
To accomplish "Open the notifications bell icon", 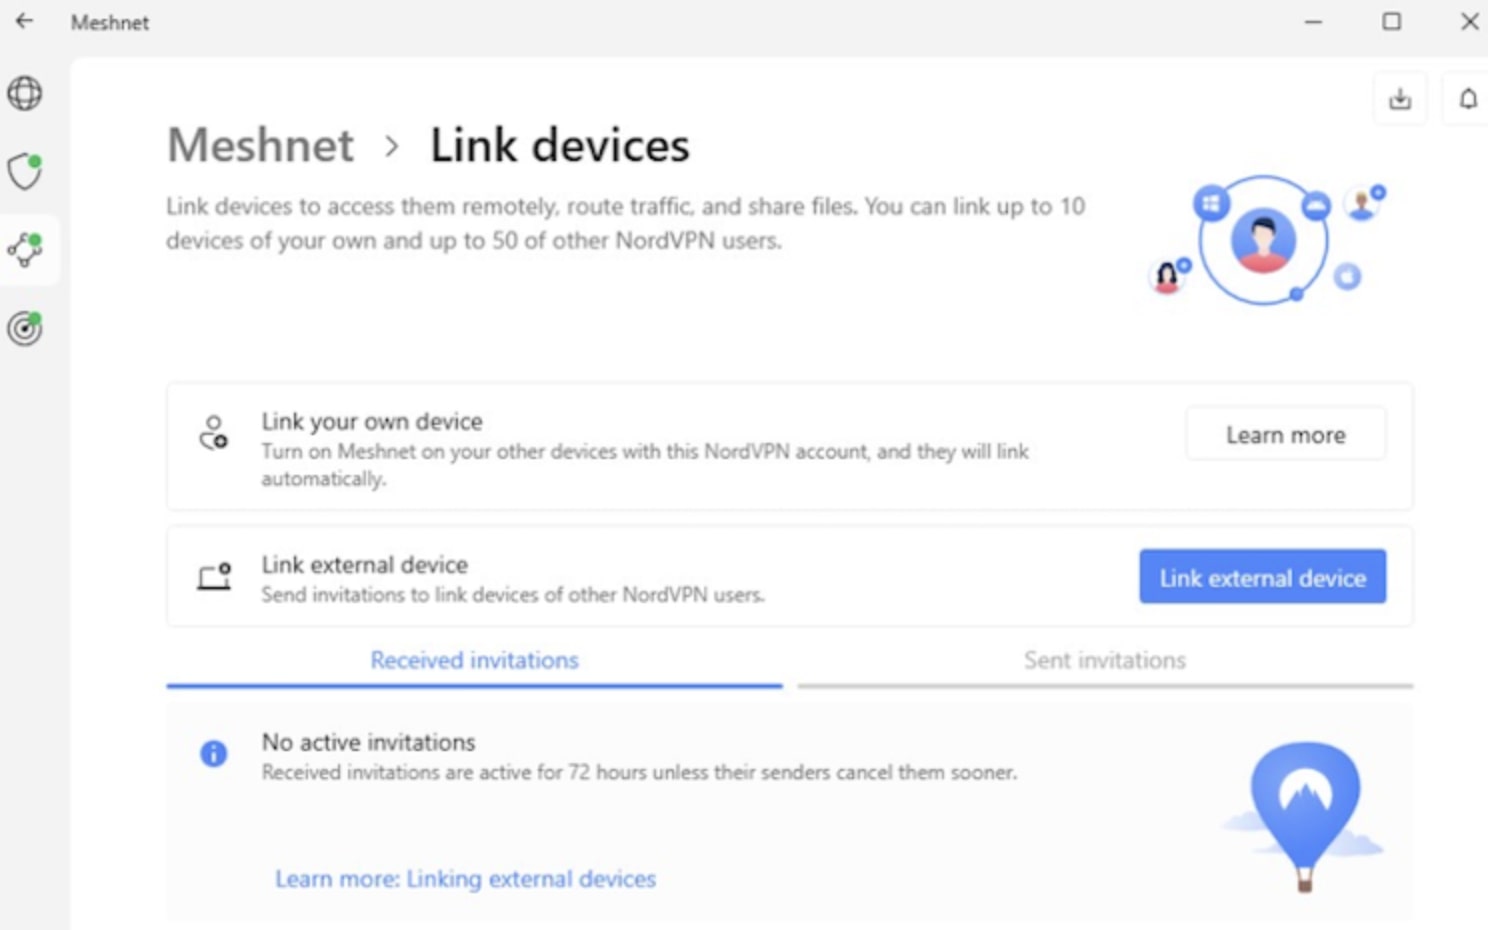I will [1467, 98].
